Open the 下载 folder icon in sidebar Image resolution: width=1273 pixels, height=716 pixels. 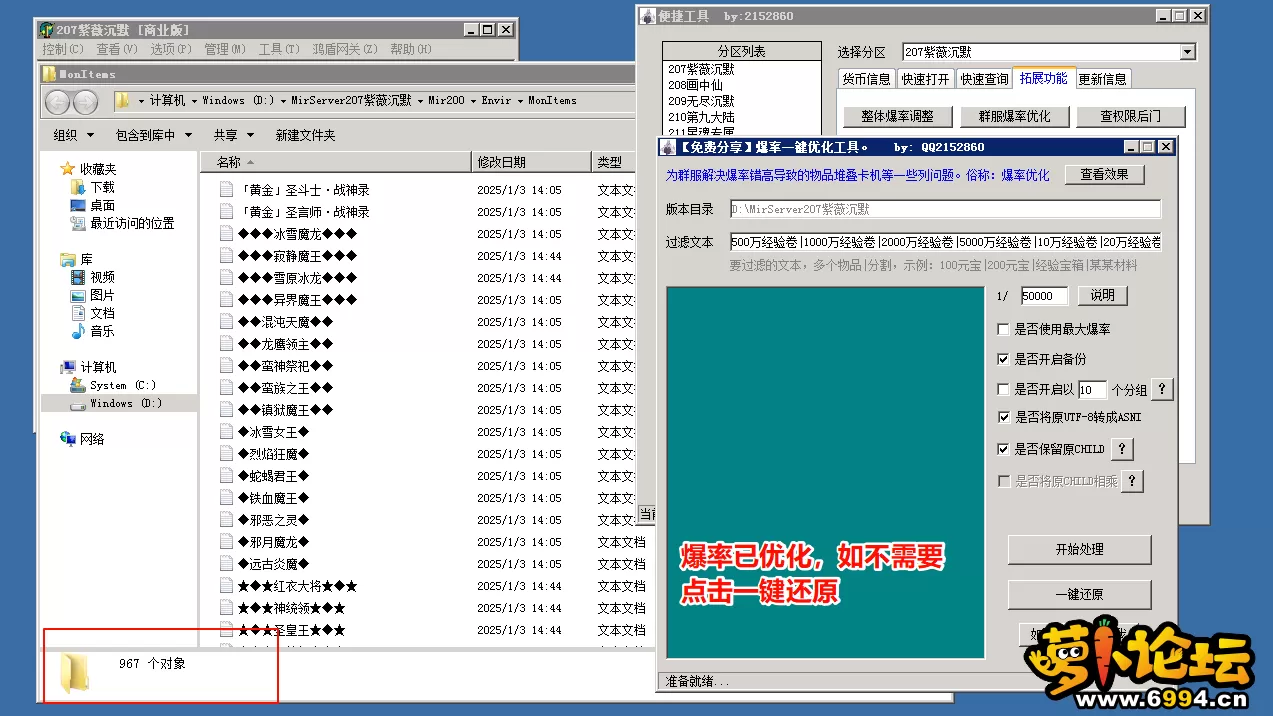78,187
